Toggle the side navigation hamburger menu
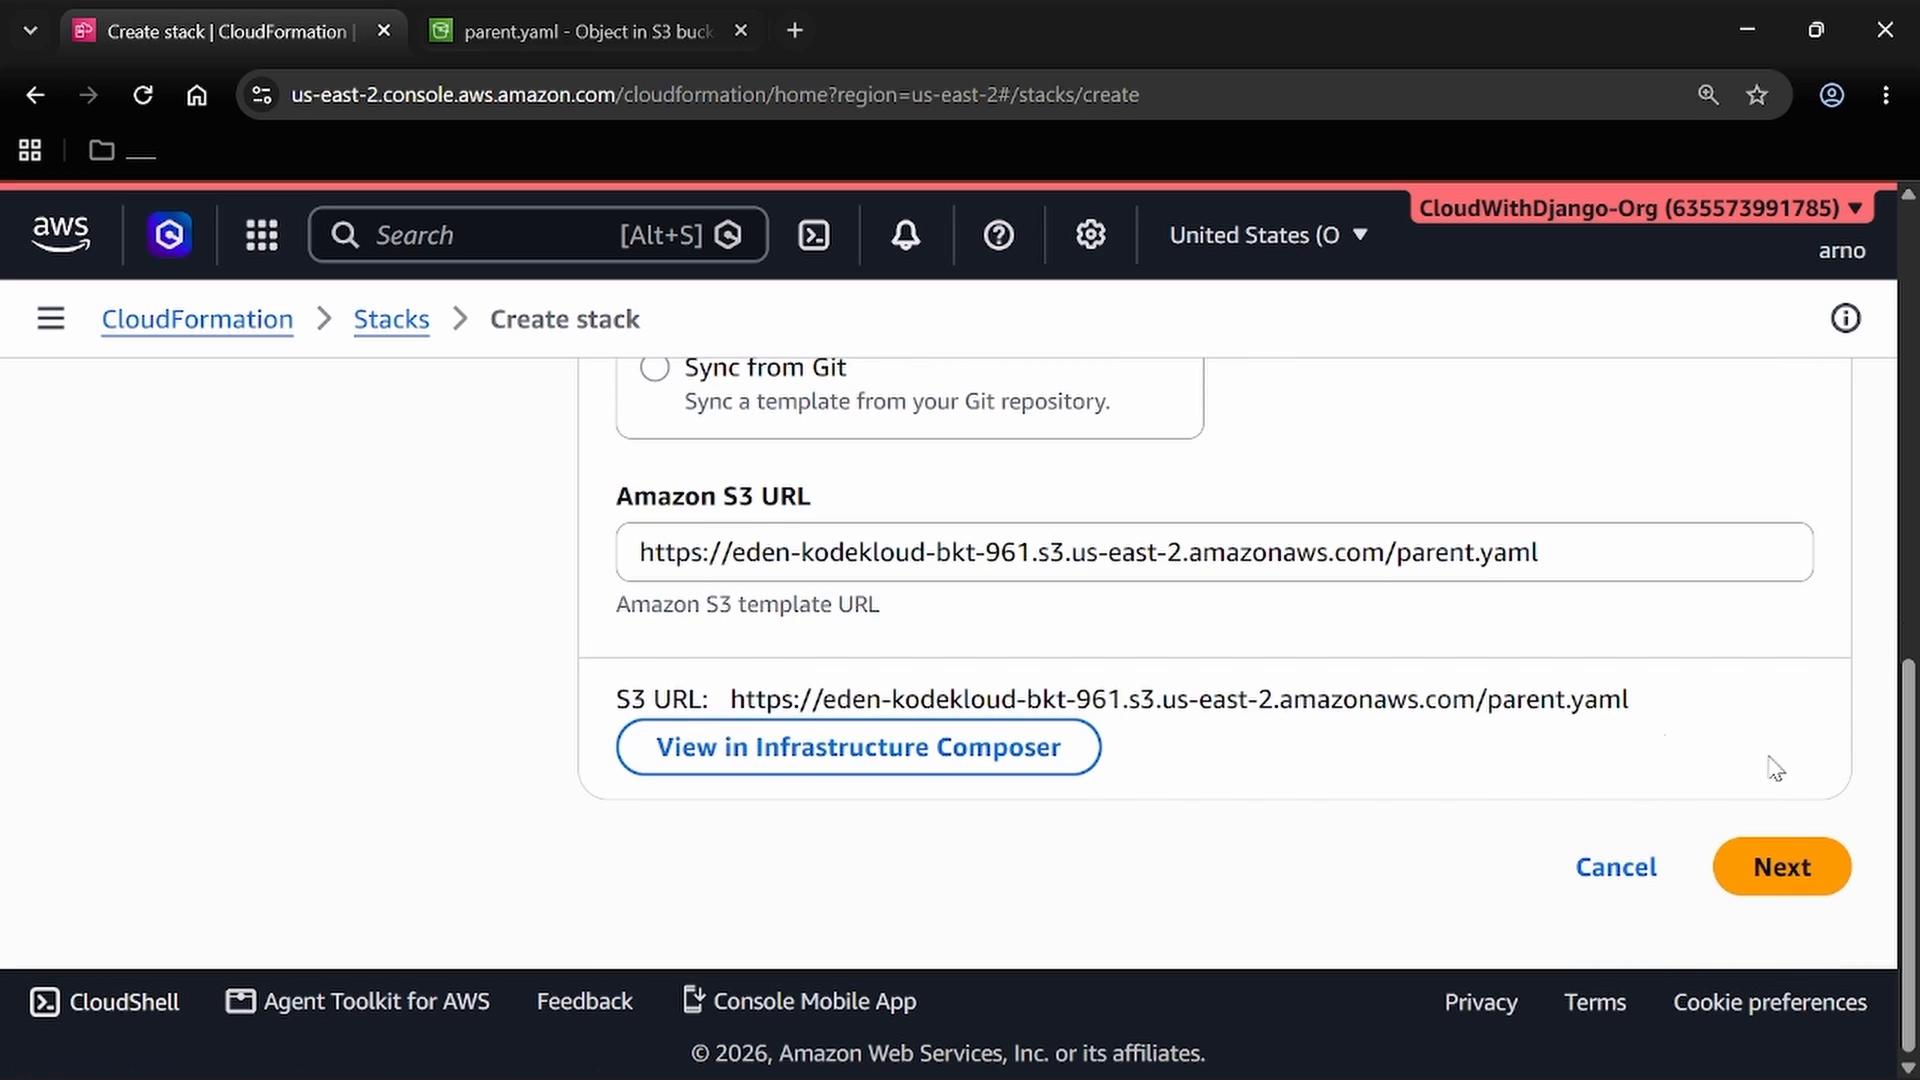 pyautogui.click(x=51, y=319)
